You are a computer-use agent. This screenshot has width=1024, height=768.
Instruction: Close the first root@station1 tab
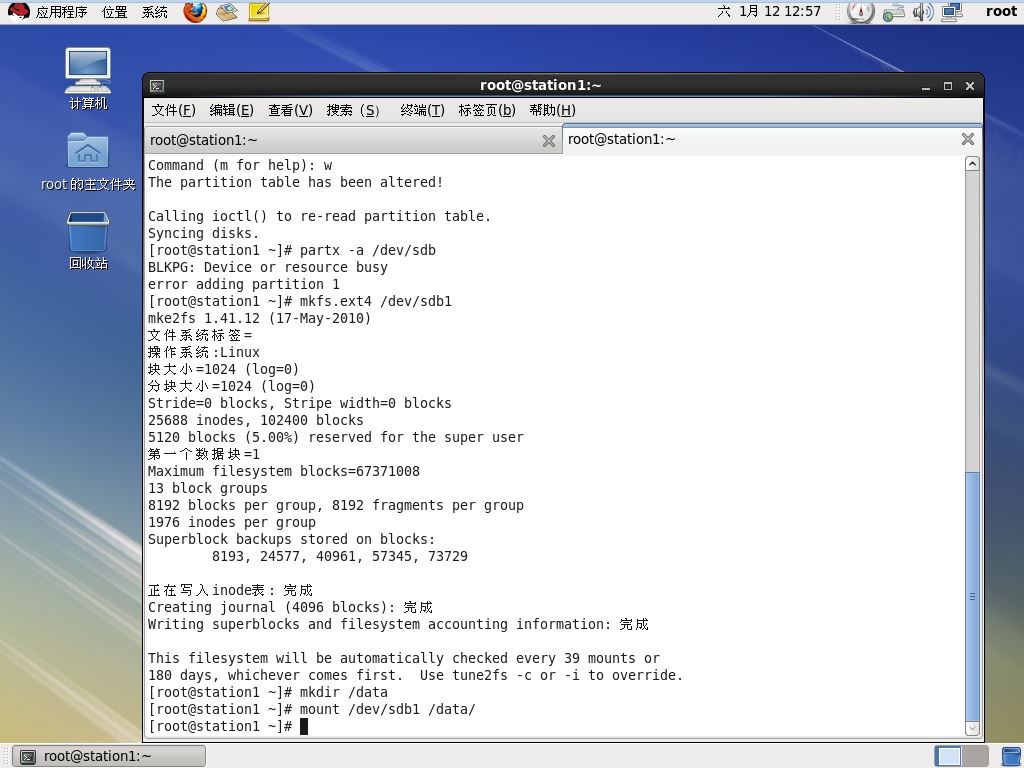(x=549, y=140)
